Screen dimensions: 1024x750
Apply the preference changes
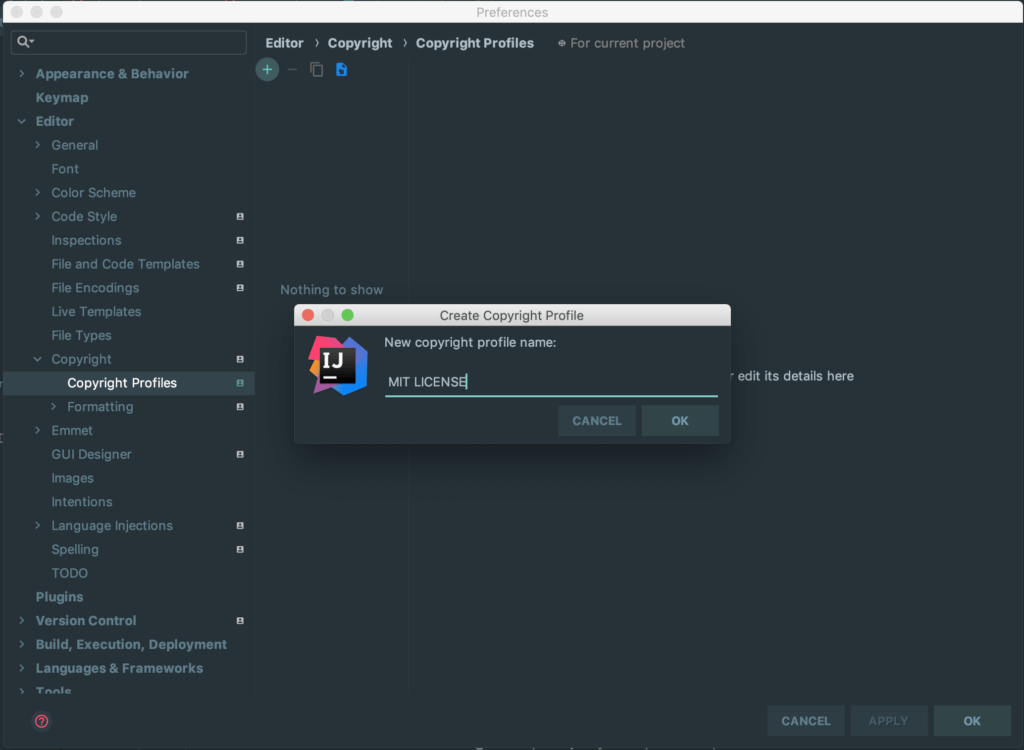click(888, 720)
